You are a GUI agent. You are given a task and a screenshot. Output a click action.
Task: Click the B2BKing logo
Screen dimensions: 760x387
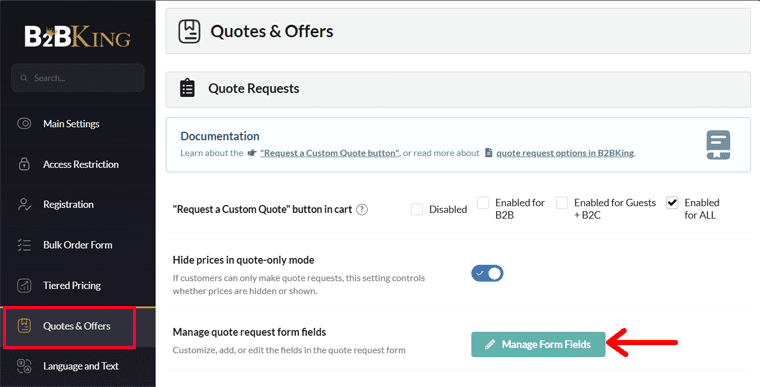[78, 36]
